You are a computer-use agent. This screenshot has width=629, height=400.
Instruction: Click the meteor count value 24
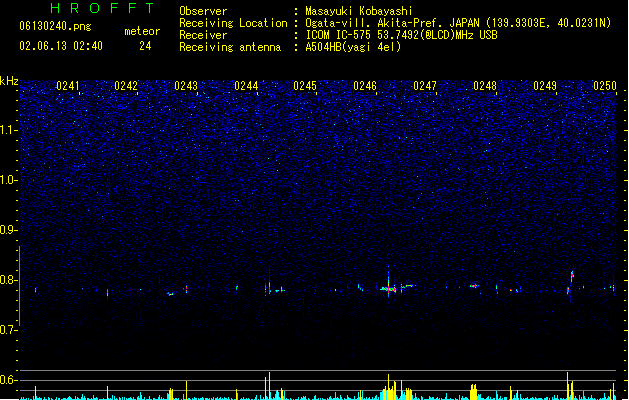[x=145, y=46]
